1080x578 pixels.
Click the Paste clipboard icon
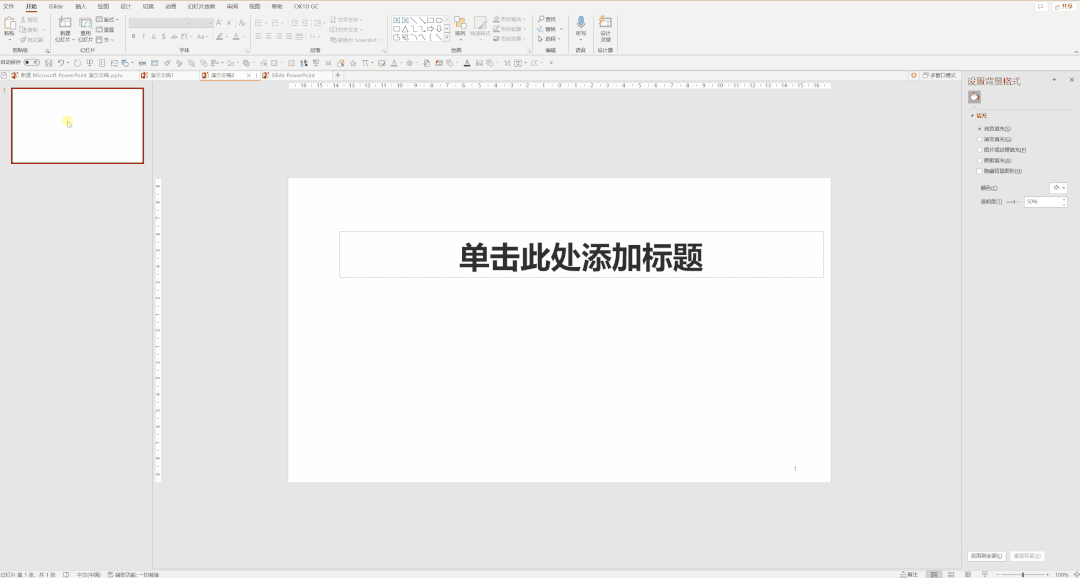tap(10, 23)
